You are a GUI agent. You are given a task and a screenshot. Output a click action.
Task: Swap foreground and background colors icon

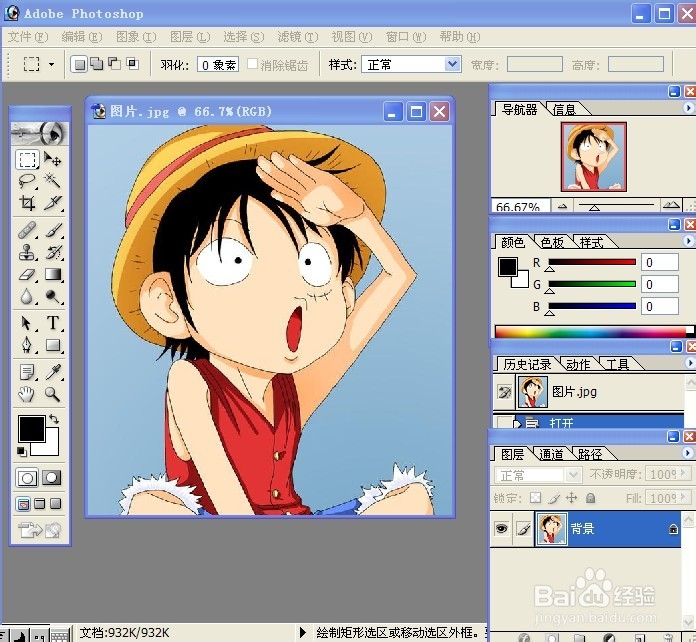pos(54,419)
